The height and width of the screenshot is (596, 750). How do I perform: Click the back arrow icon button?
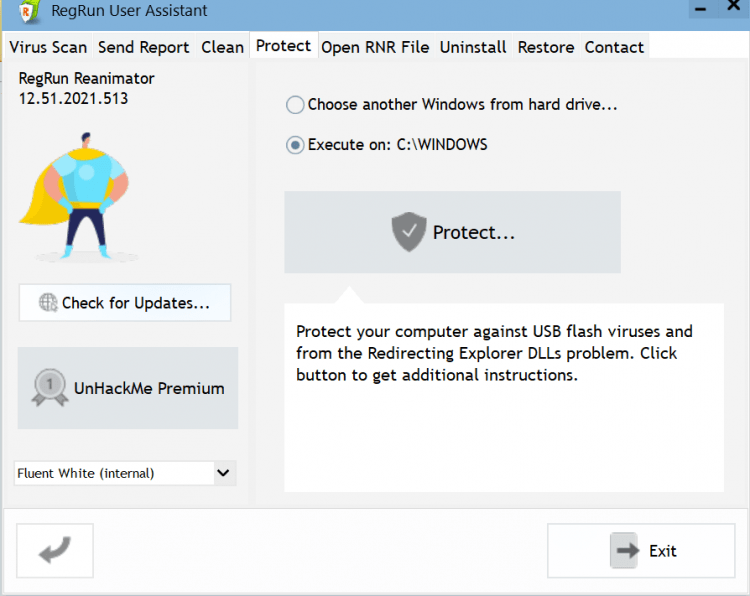click(55, 551)
